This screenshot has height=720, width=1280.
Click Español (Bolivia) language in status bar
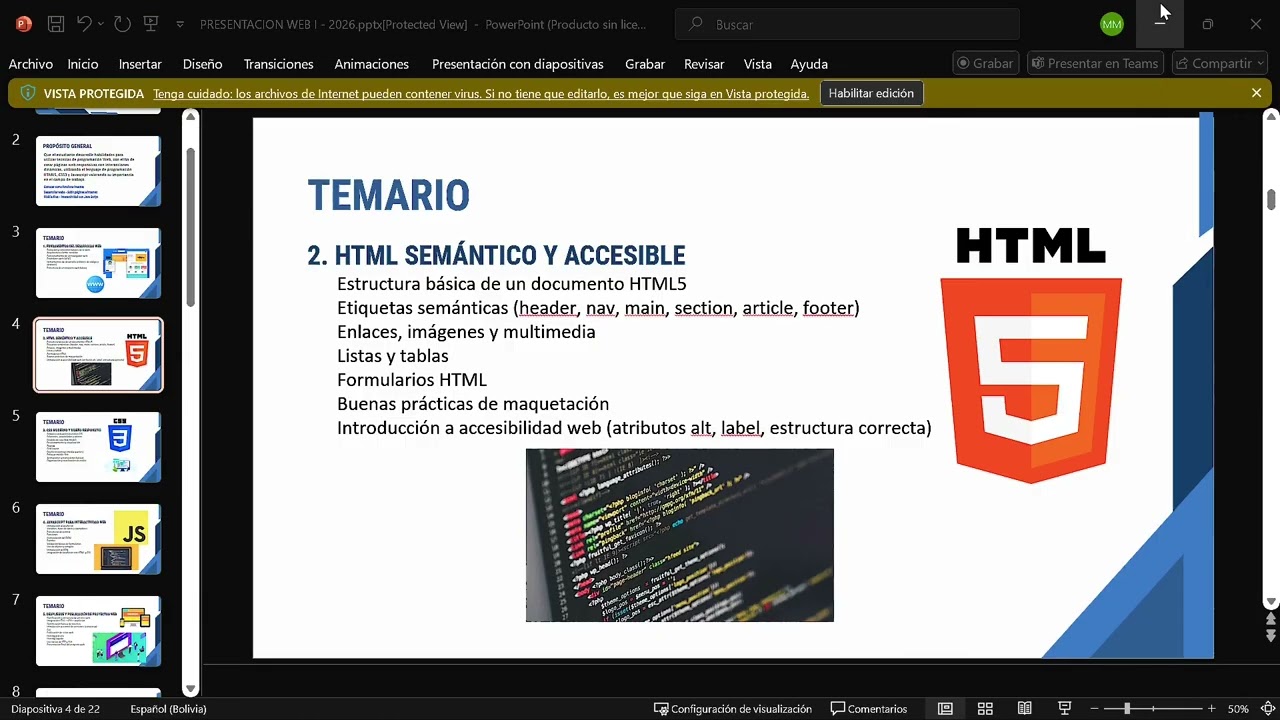click(168, 709)
